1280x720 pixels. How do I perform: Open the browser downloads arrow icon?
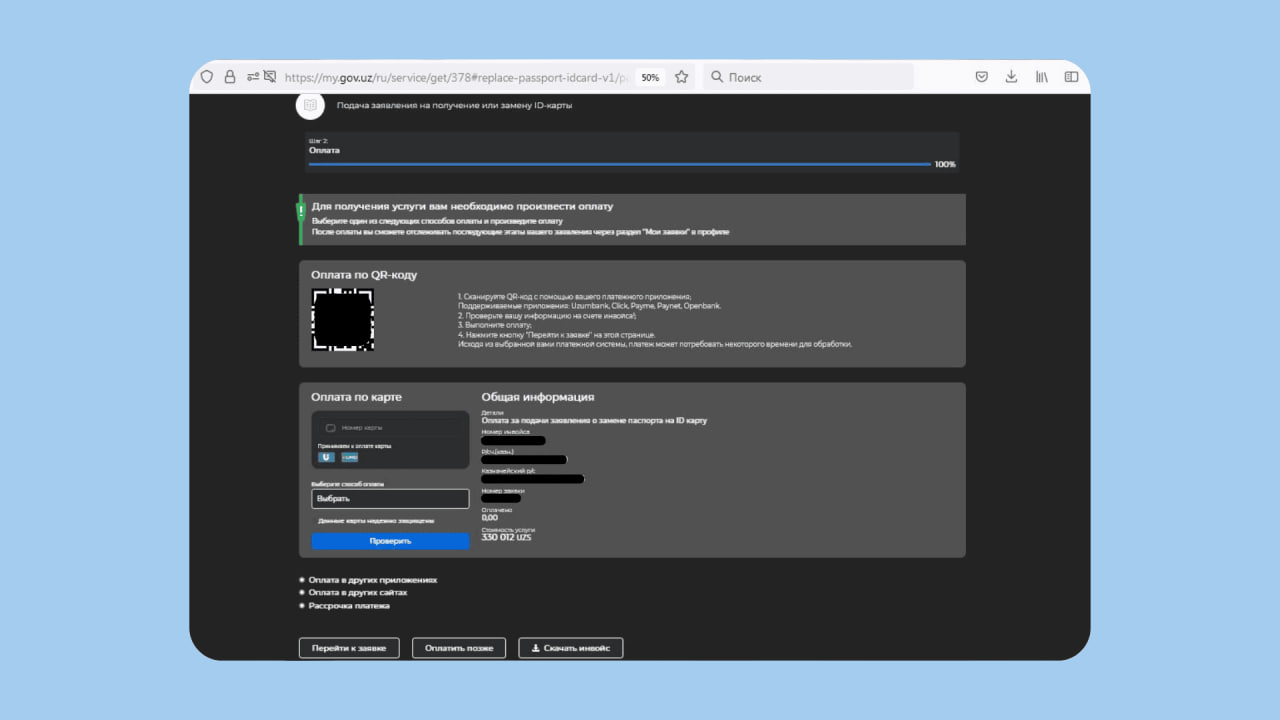point(1011,77)
